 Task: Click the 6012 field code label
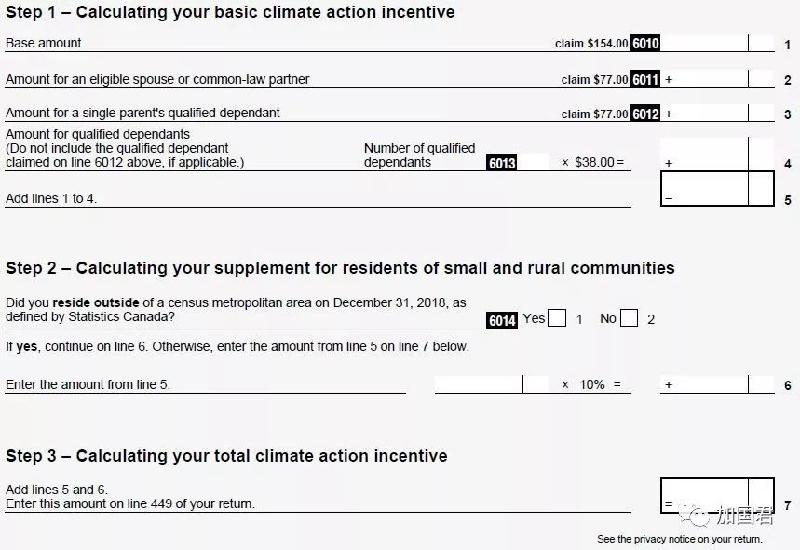[645, 113]
